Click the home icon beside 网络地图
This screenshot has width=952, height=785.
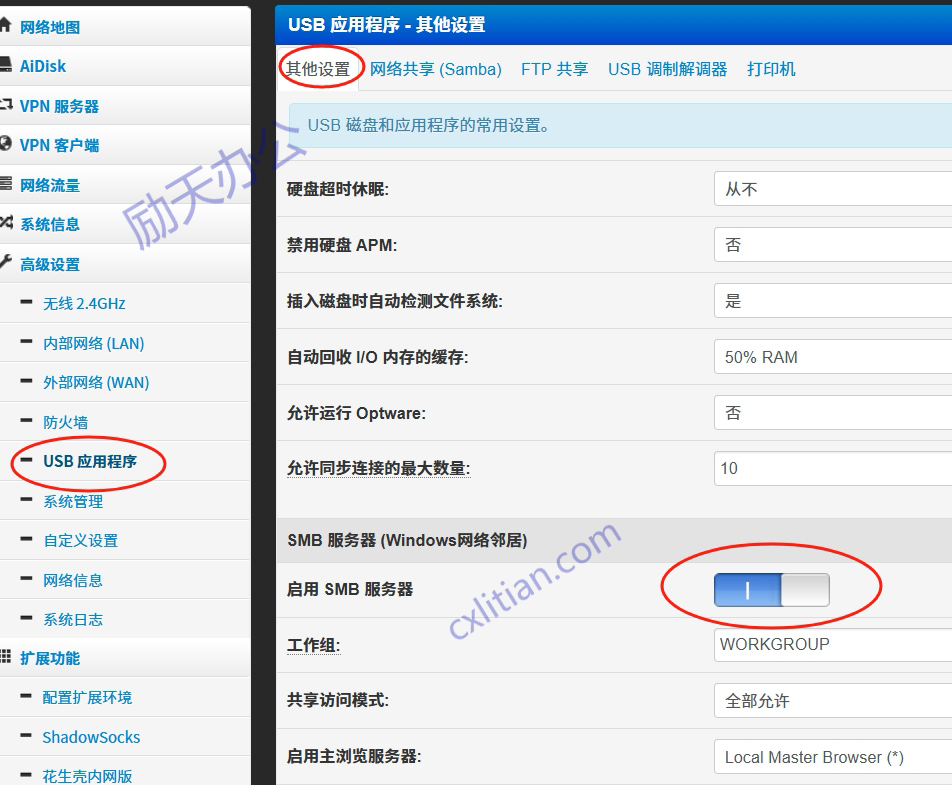[x=5, y=26]
